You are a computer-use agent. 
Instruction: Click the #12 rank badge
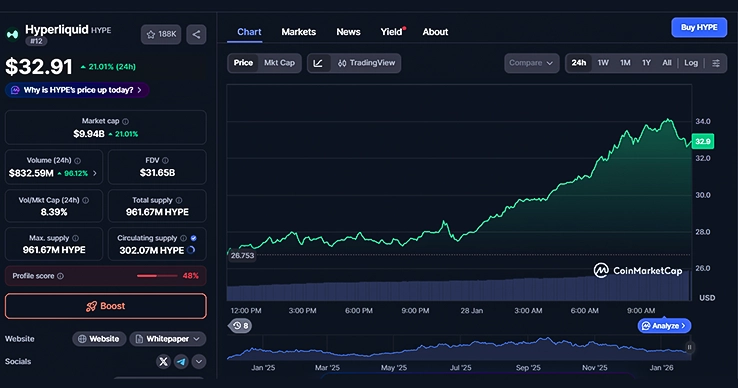point(36,41)
